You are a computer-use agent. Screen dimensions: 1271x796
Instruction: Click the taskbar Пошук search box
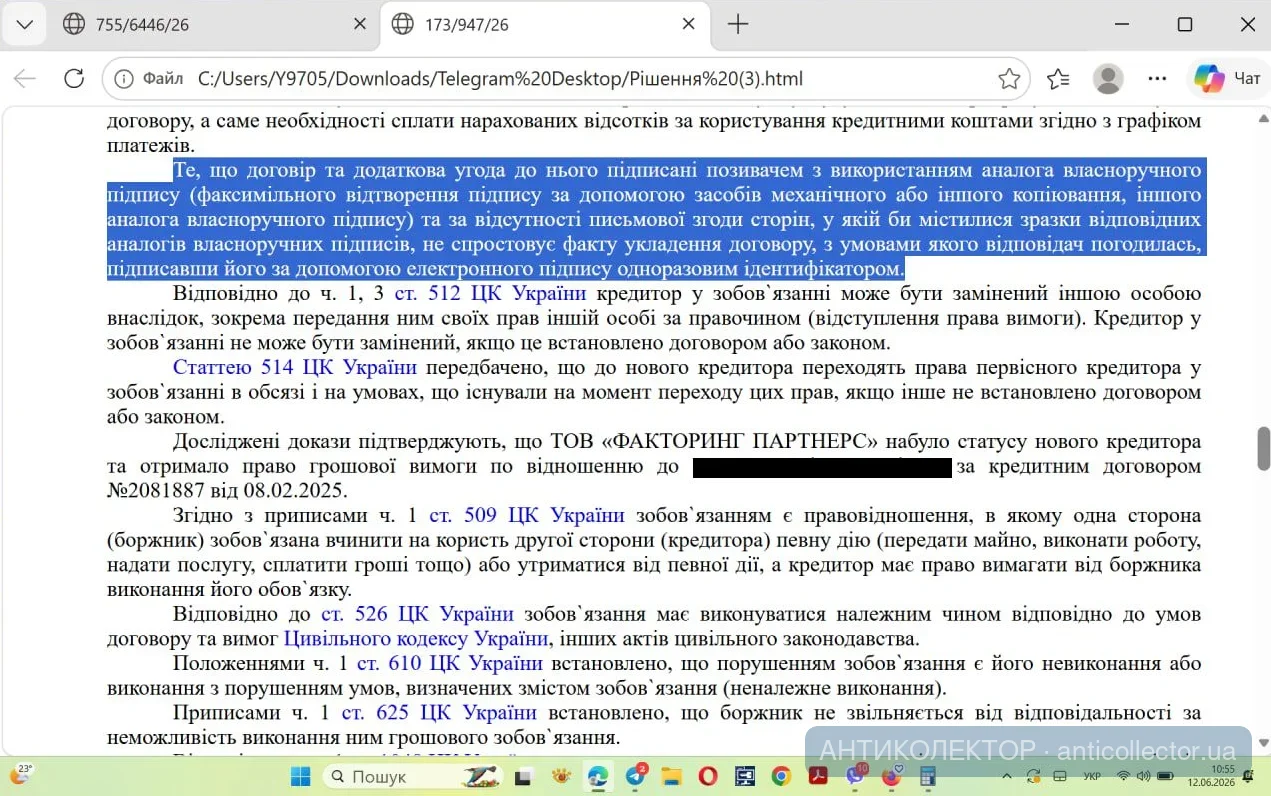click(414, 776)
